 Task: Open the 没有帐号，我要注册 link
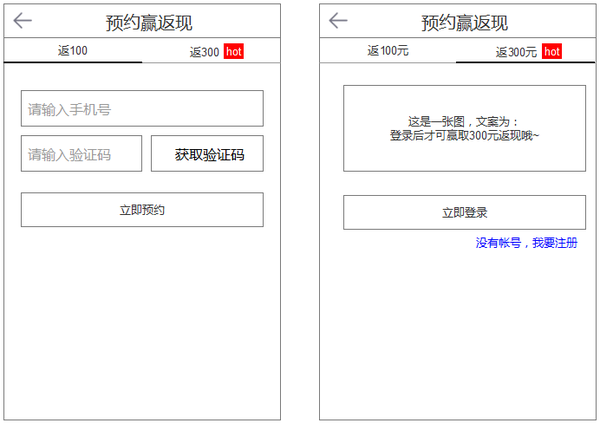point(526,243)
